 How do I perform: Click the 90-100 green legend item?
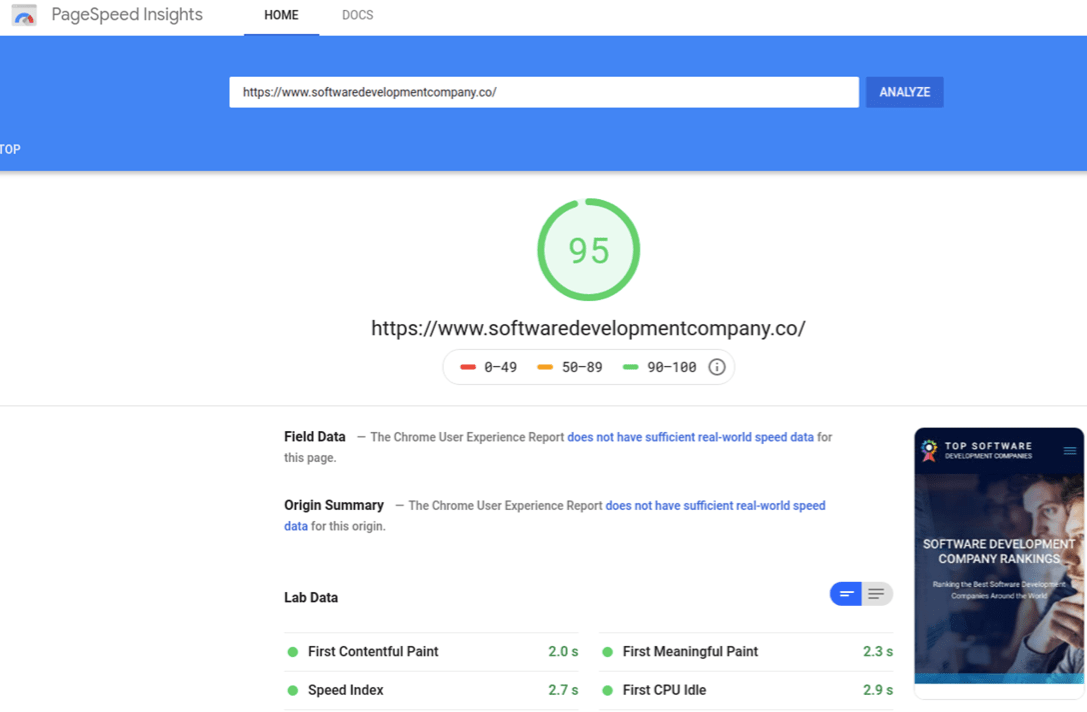click(659, 367)
